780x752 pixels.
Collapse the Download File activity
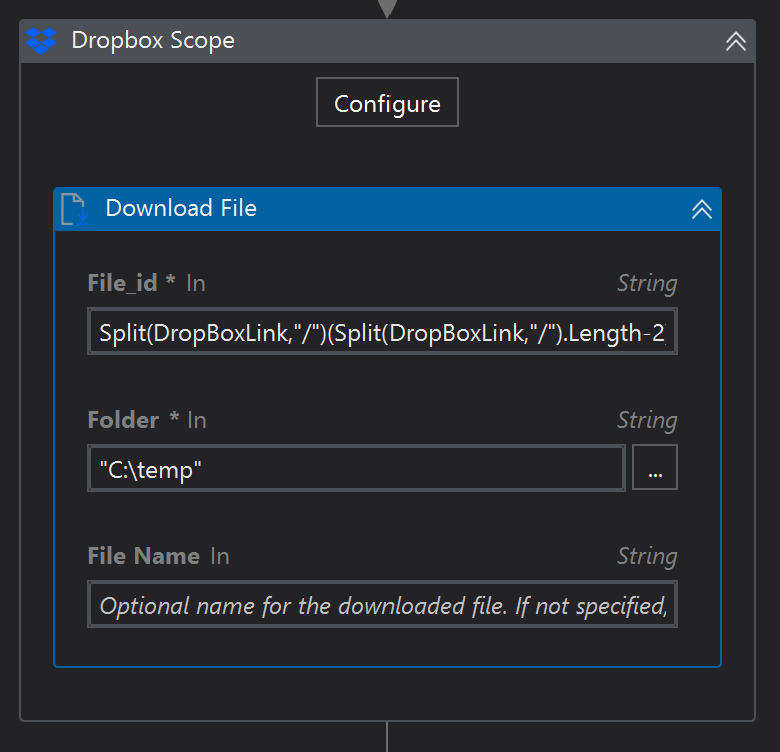coord(701,209)
